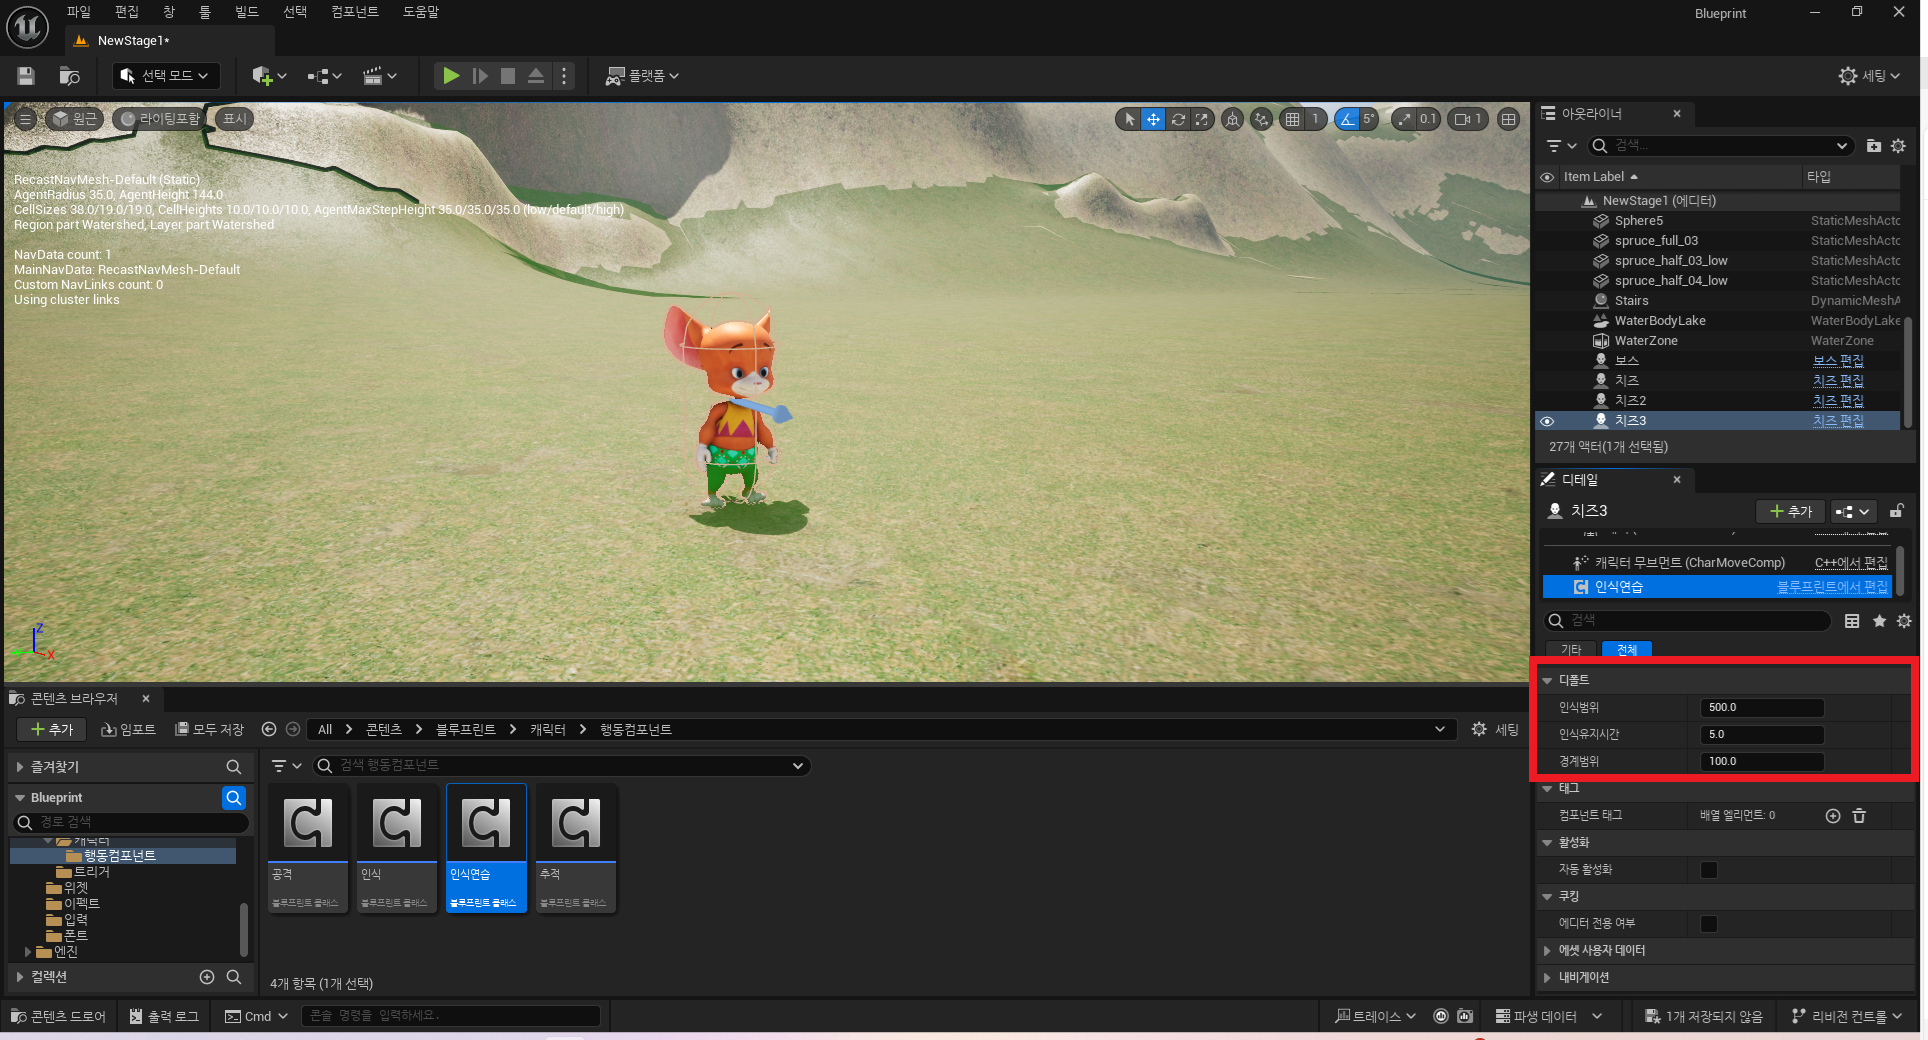This screenshot has height=1040, width=1928.
Task: Expand the 에셋 사용자 데이터 section
Action: (1547, 951)
